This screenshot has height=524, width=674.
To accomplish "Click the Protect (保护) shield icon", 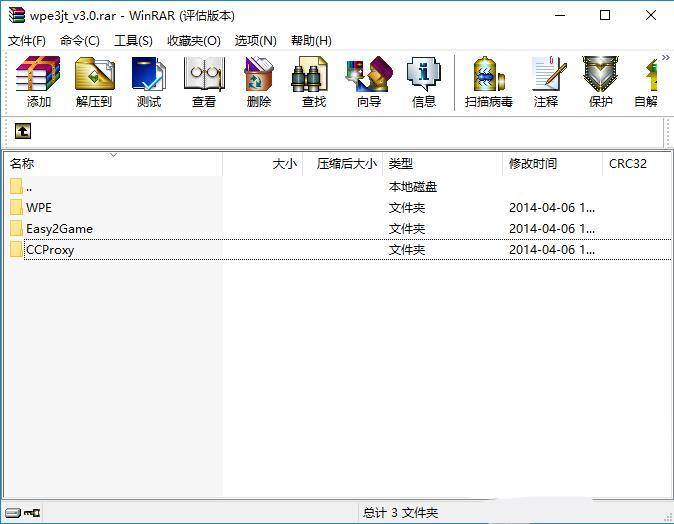I will (600, 82).
